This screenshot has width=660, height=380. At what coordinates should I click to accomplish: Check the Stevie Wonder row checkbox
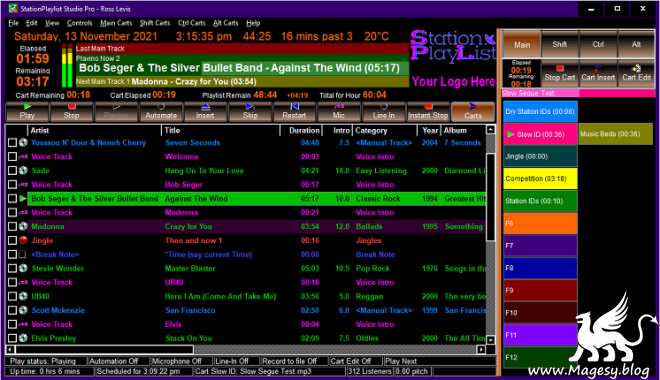pyautogui.click(x=12, y=268)
